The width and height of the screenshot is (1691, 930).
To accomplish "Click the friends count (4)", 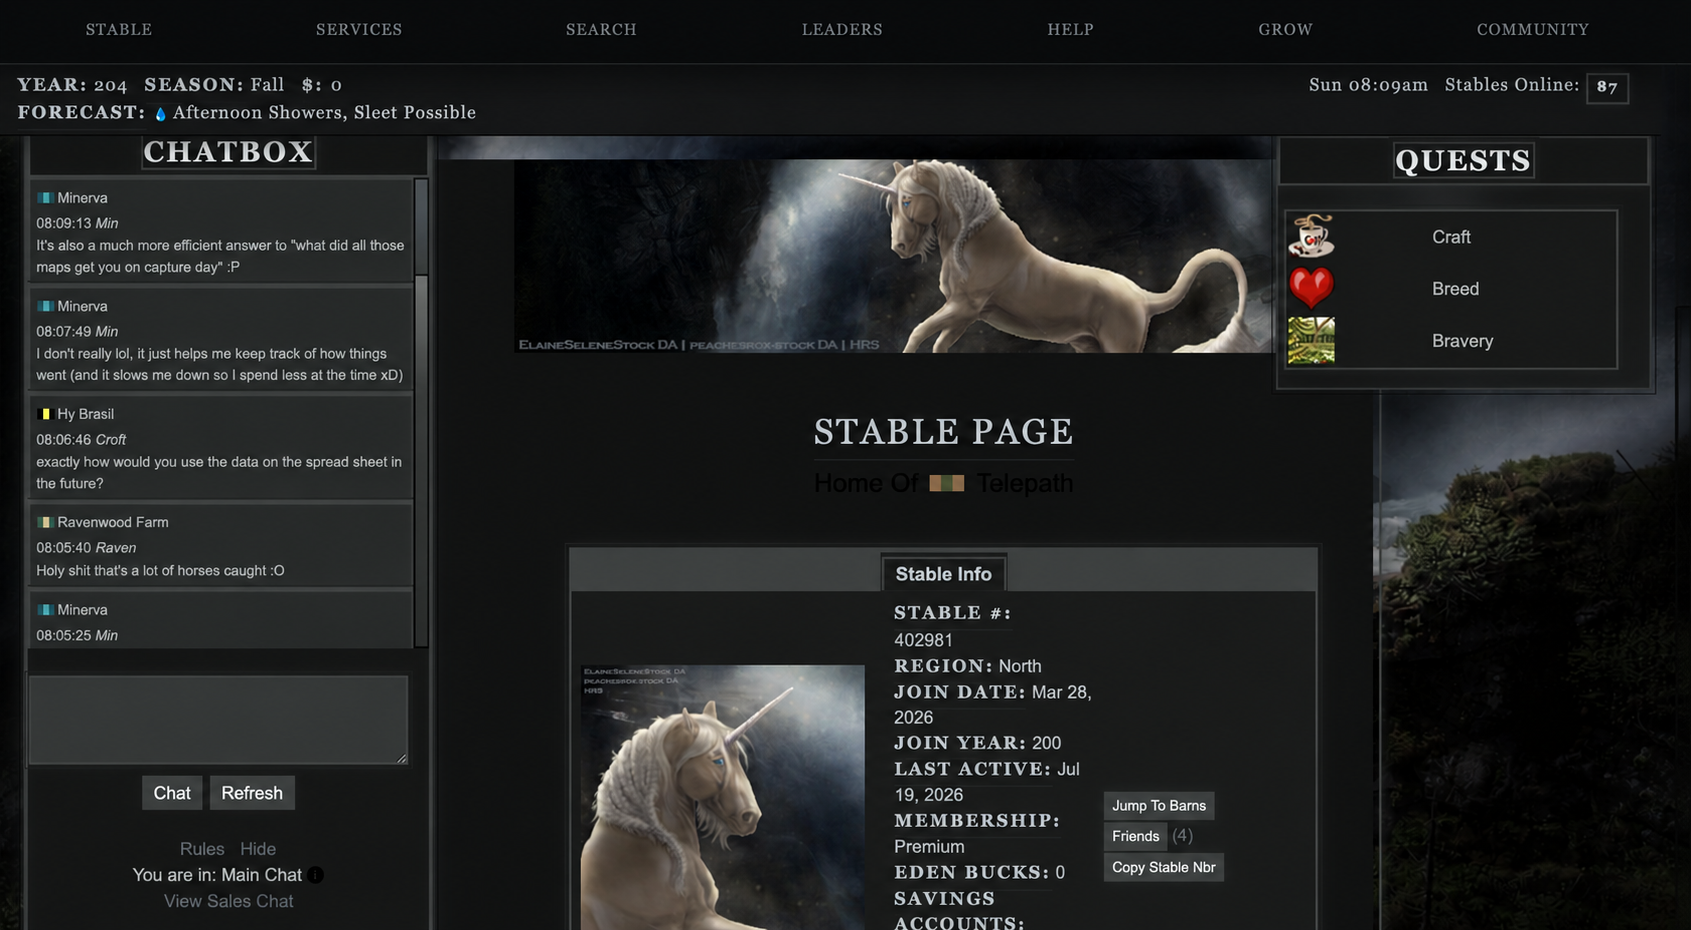I will pos(1182,836).
